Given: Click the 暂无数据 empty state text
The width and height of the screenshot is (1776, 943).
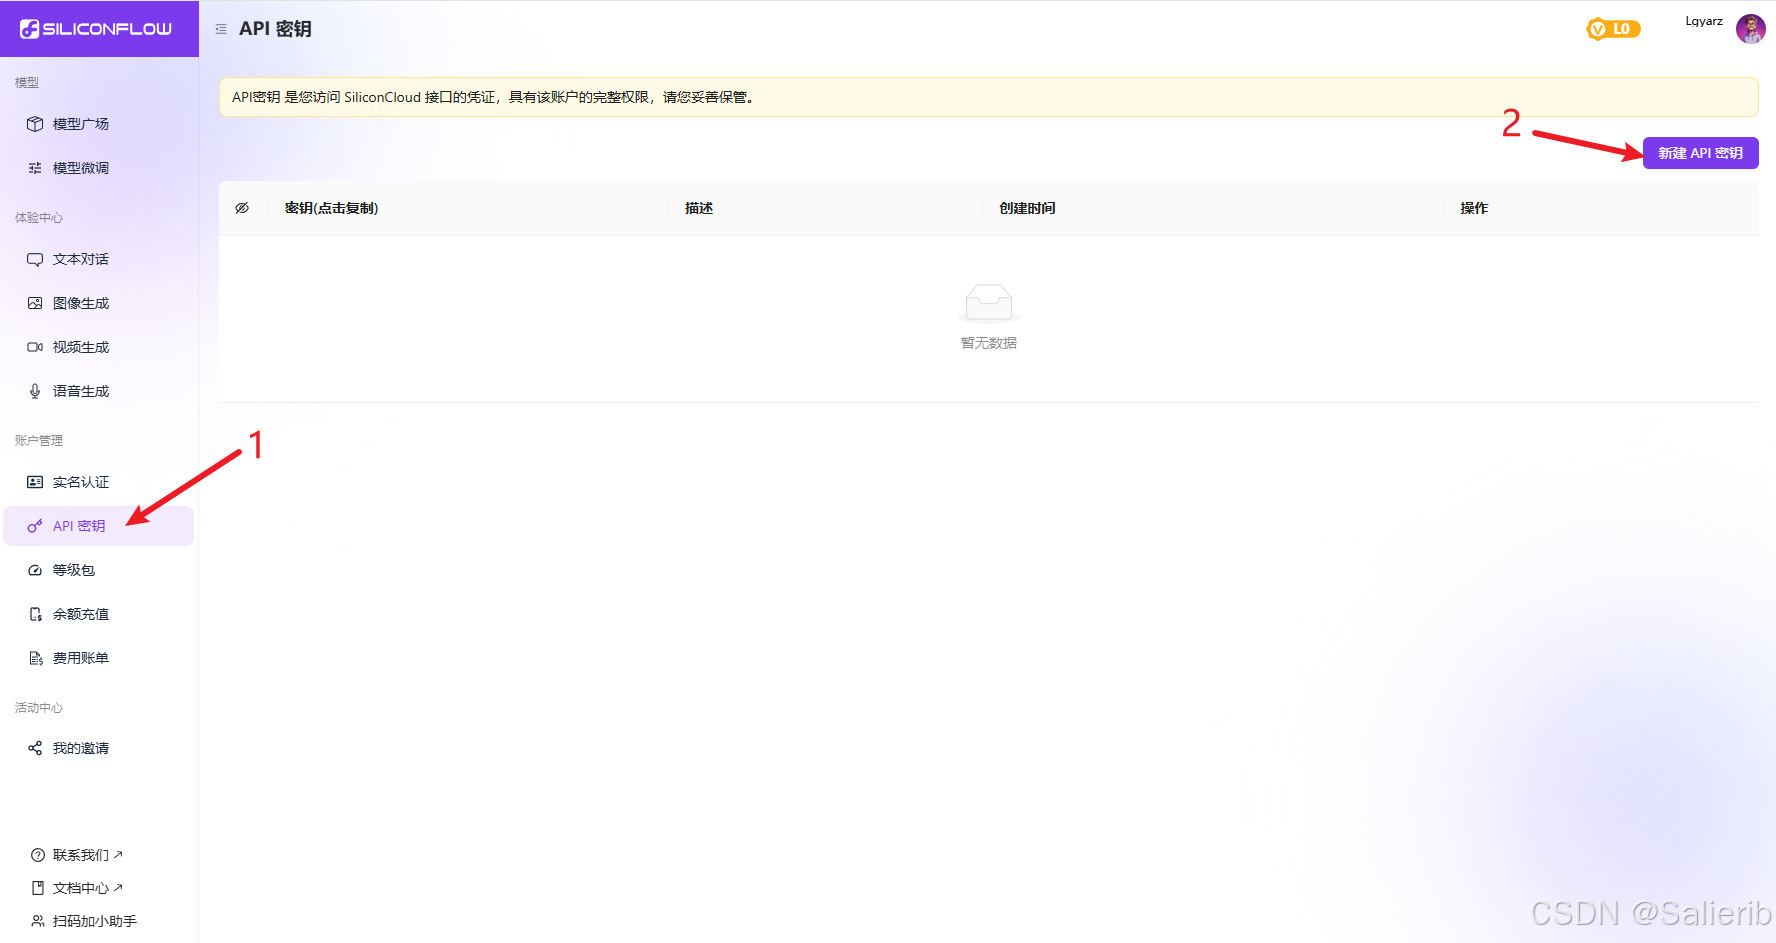Looking at the screenshot, I should [x=989, y=343].
